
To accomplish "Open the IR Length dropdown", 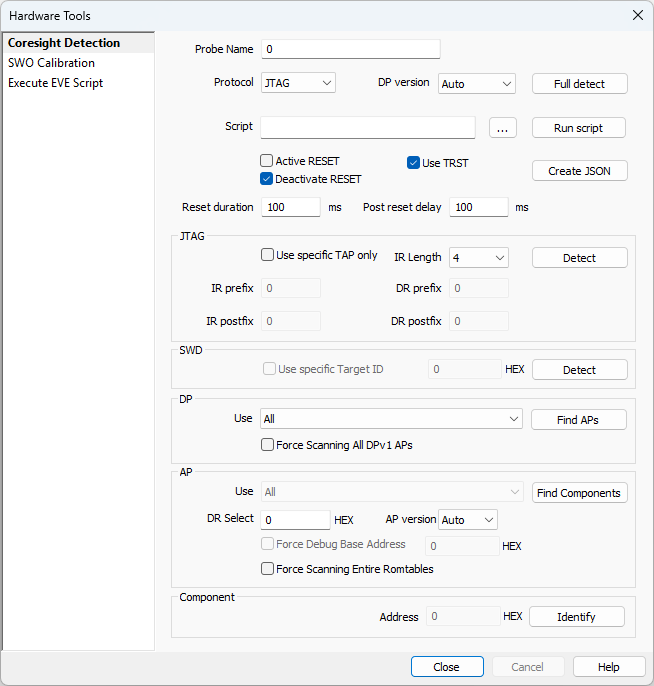I will click(478, 258).
